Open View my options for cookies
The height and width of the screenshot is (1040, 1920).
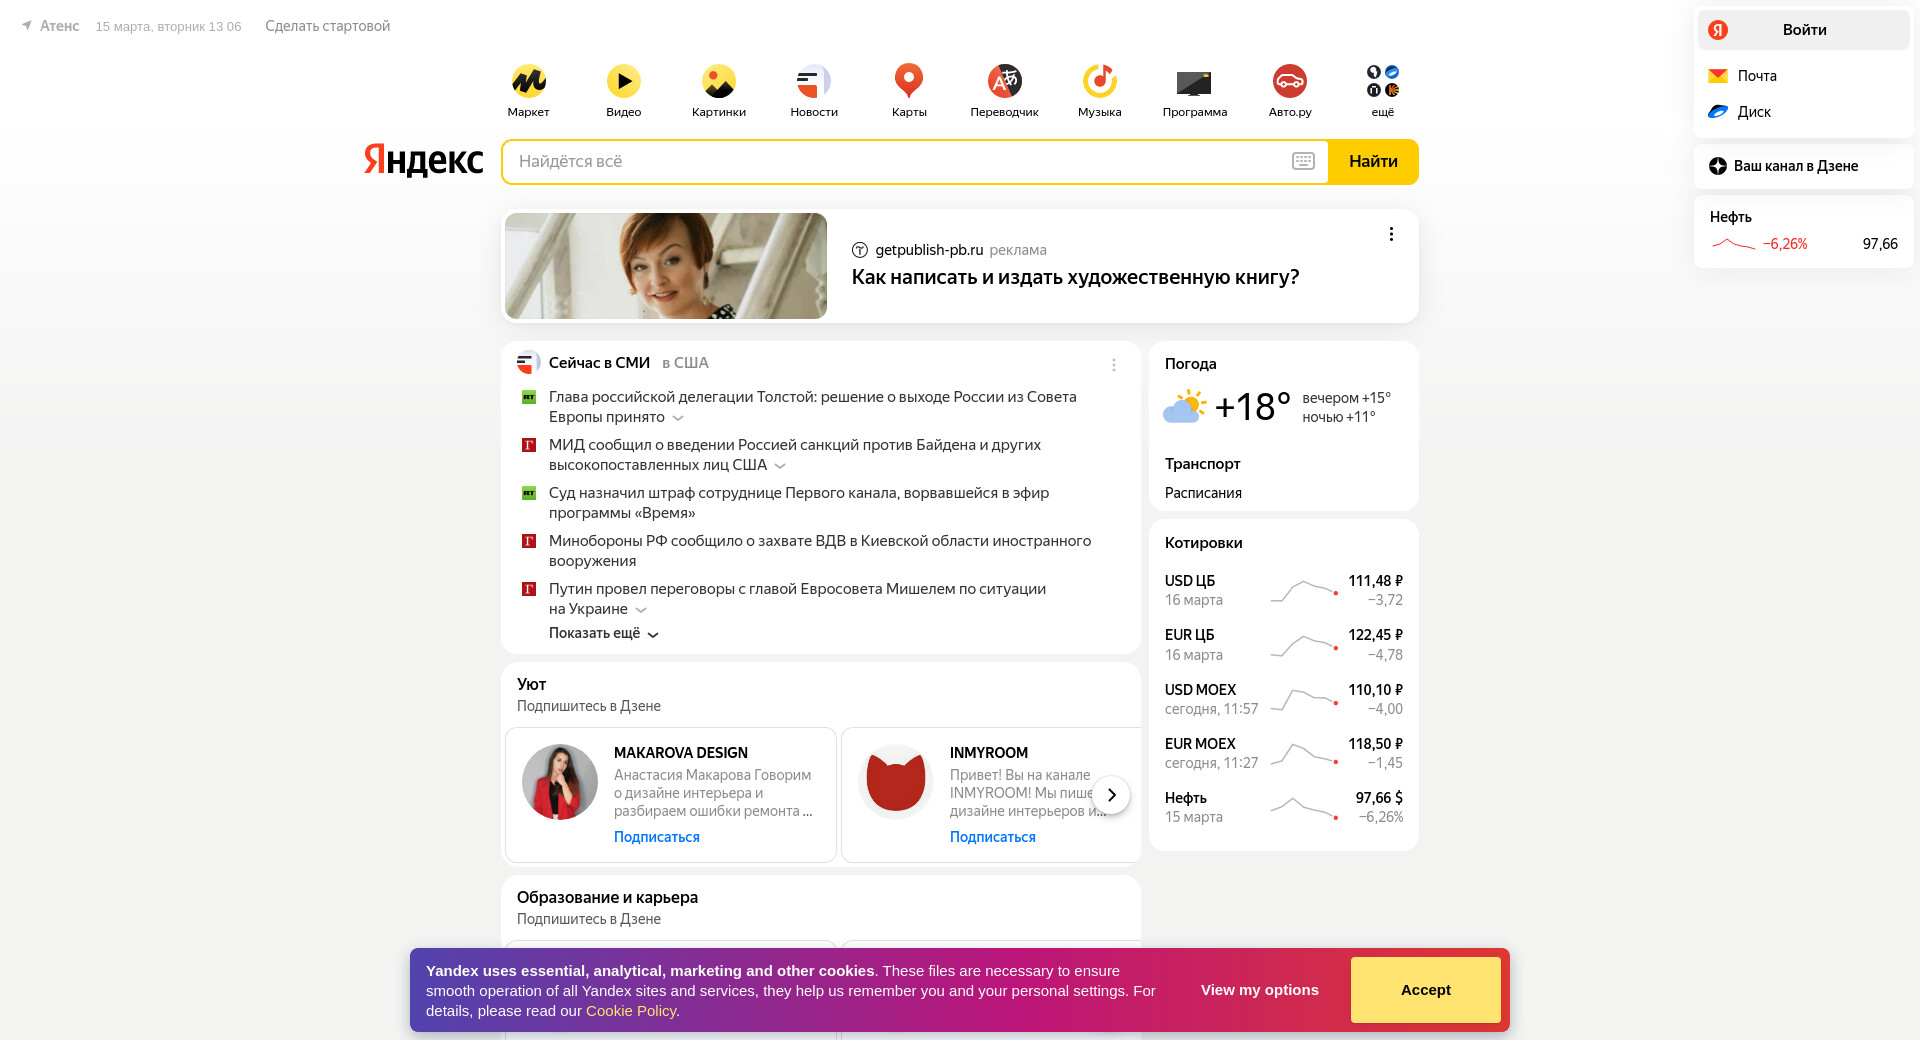click(1259, 990)
